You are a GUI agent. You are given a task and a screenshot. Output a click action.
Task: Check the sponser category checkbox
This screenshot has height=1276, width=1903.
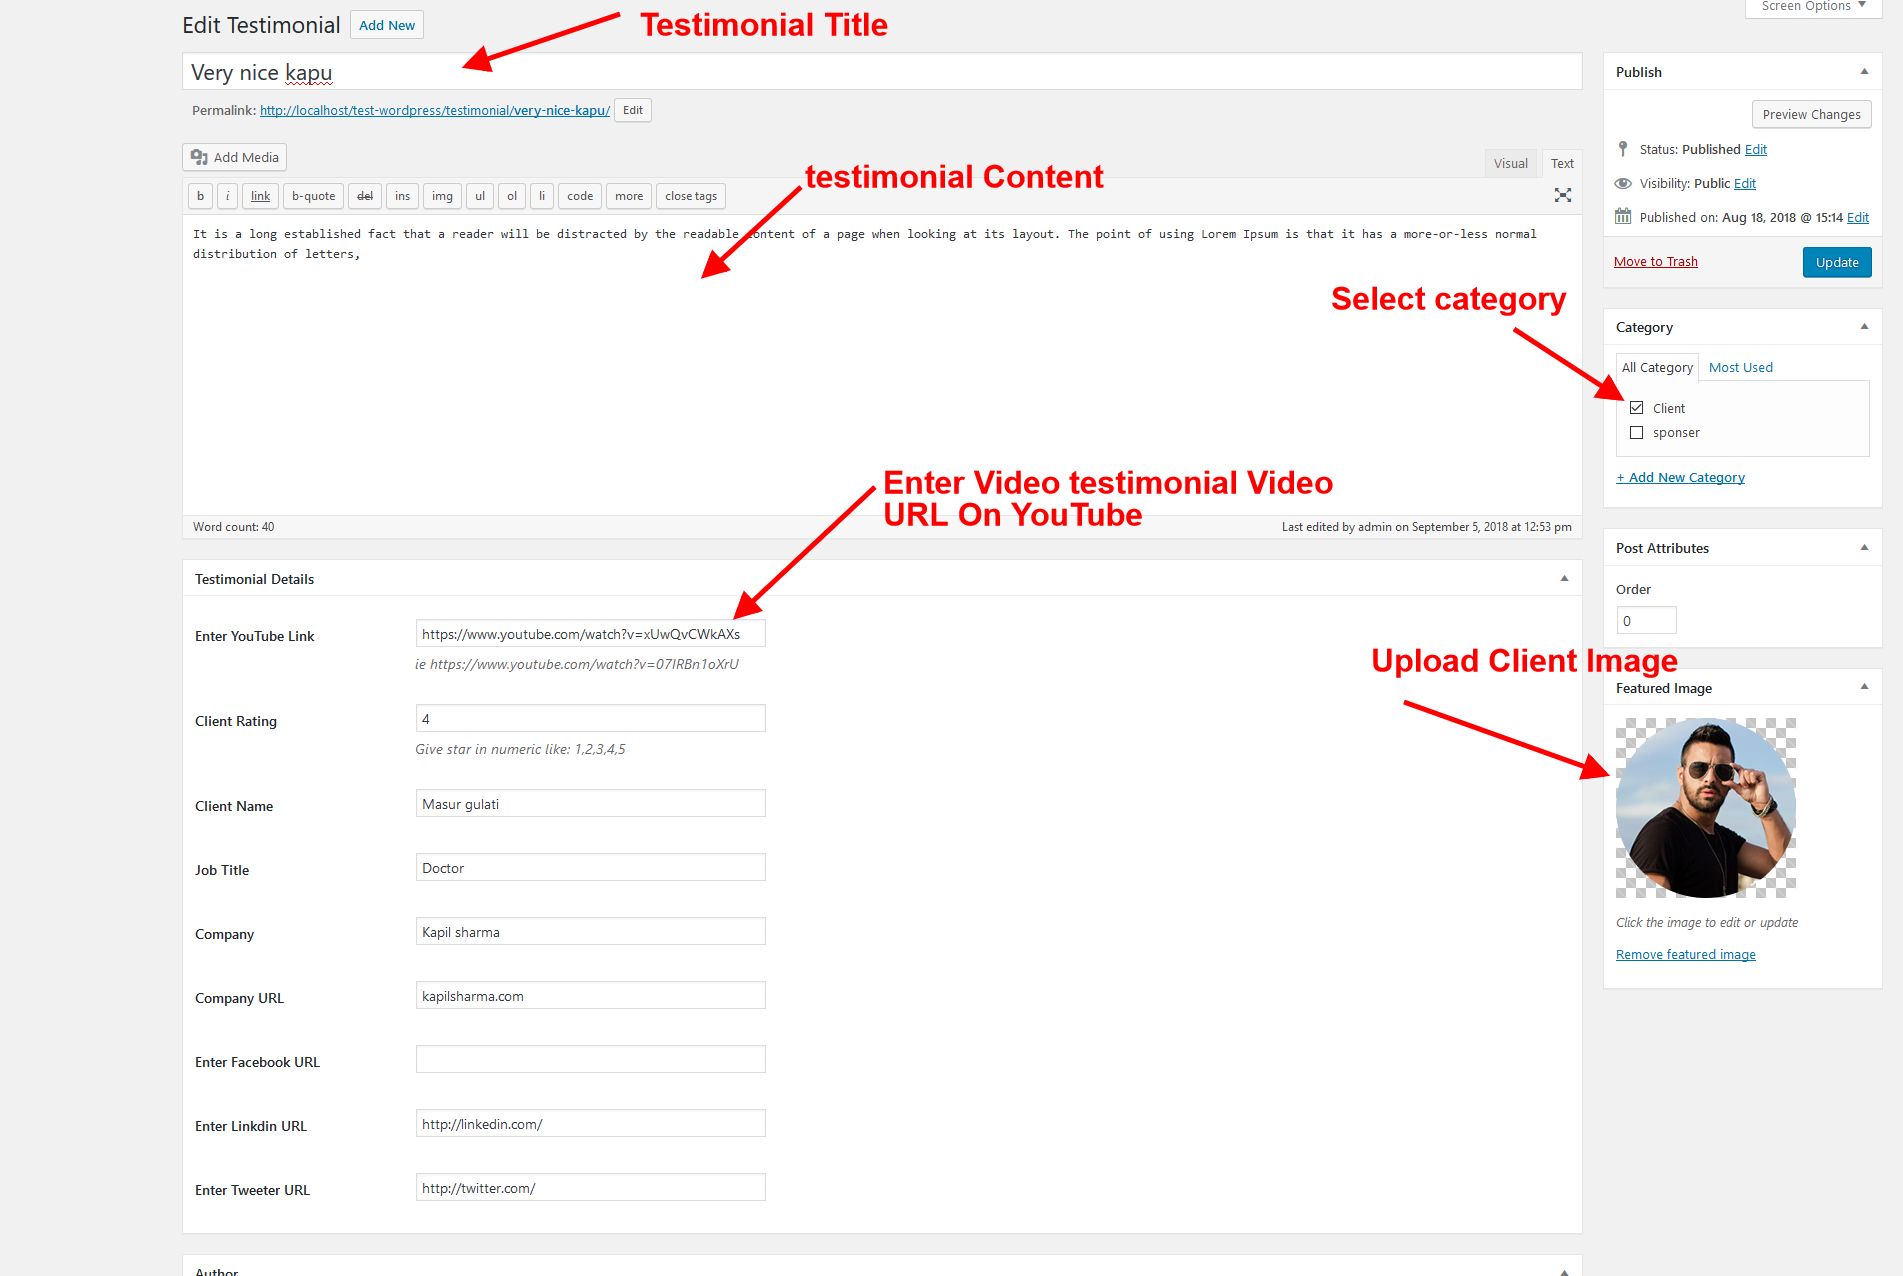(x=1636, y=432)
